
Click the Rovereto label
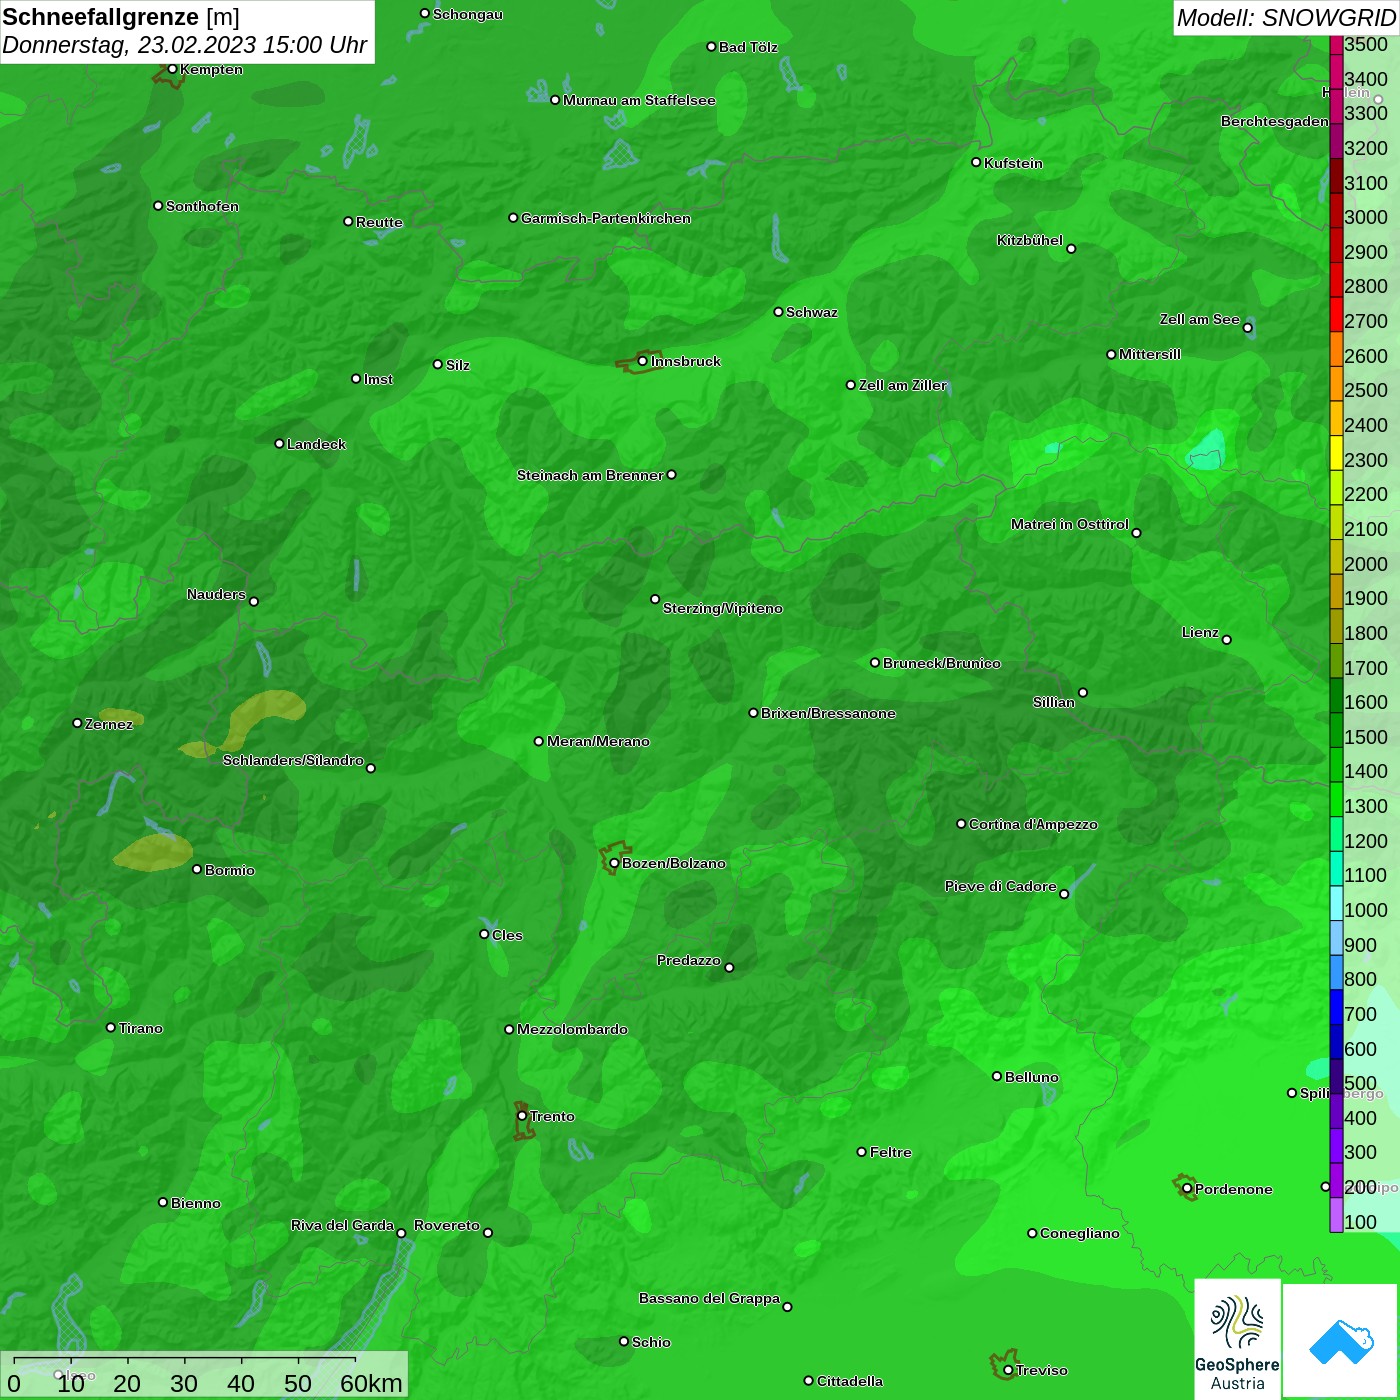pos(447,1225)
